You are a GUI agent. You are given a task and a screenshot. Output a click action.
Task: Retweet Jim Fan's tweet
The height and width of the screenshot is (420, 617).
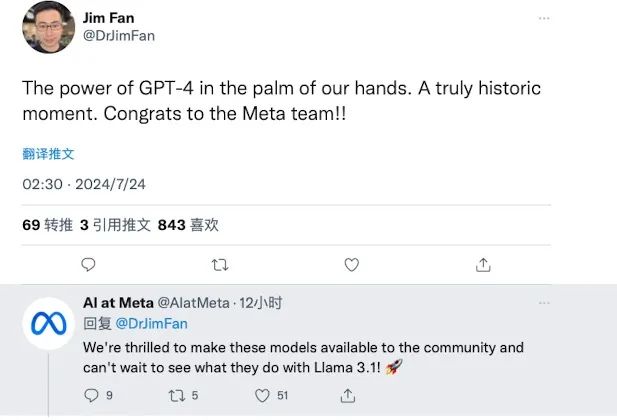[x=221, y=265]
